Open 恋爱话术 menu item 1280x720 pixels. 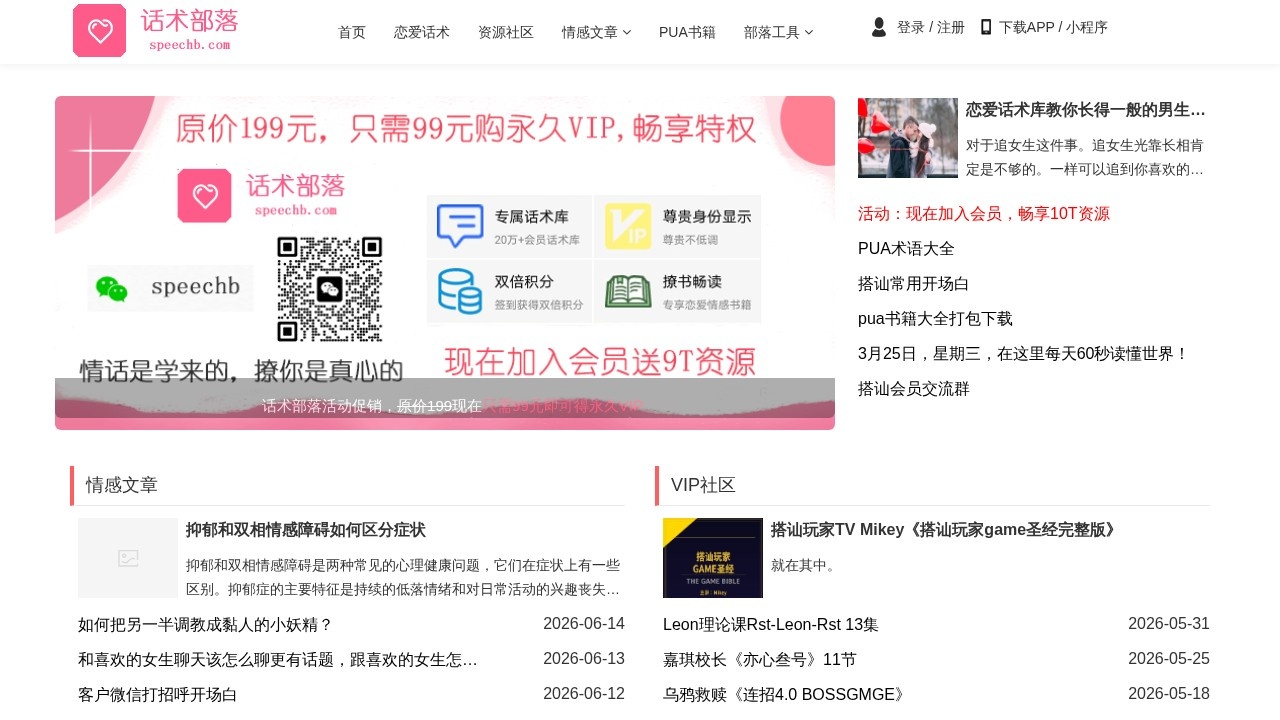point(422,32)
